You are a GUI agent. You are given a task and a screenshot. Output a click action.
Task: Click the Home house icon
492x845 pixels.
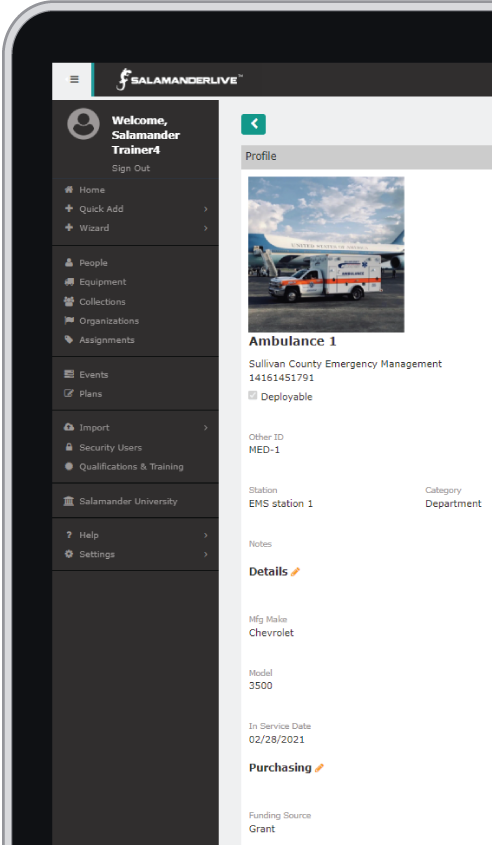pyautogui.click(x=68, y=190)
